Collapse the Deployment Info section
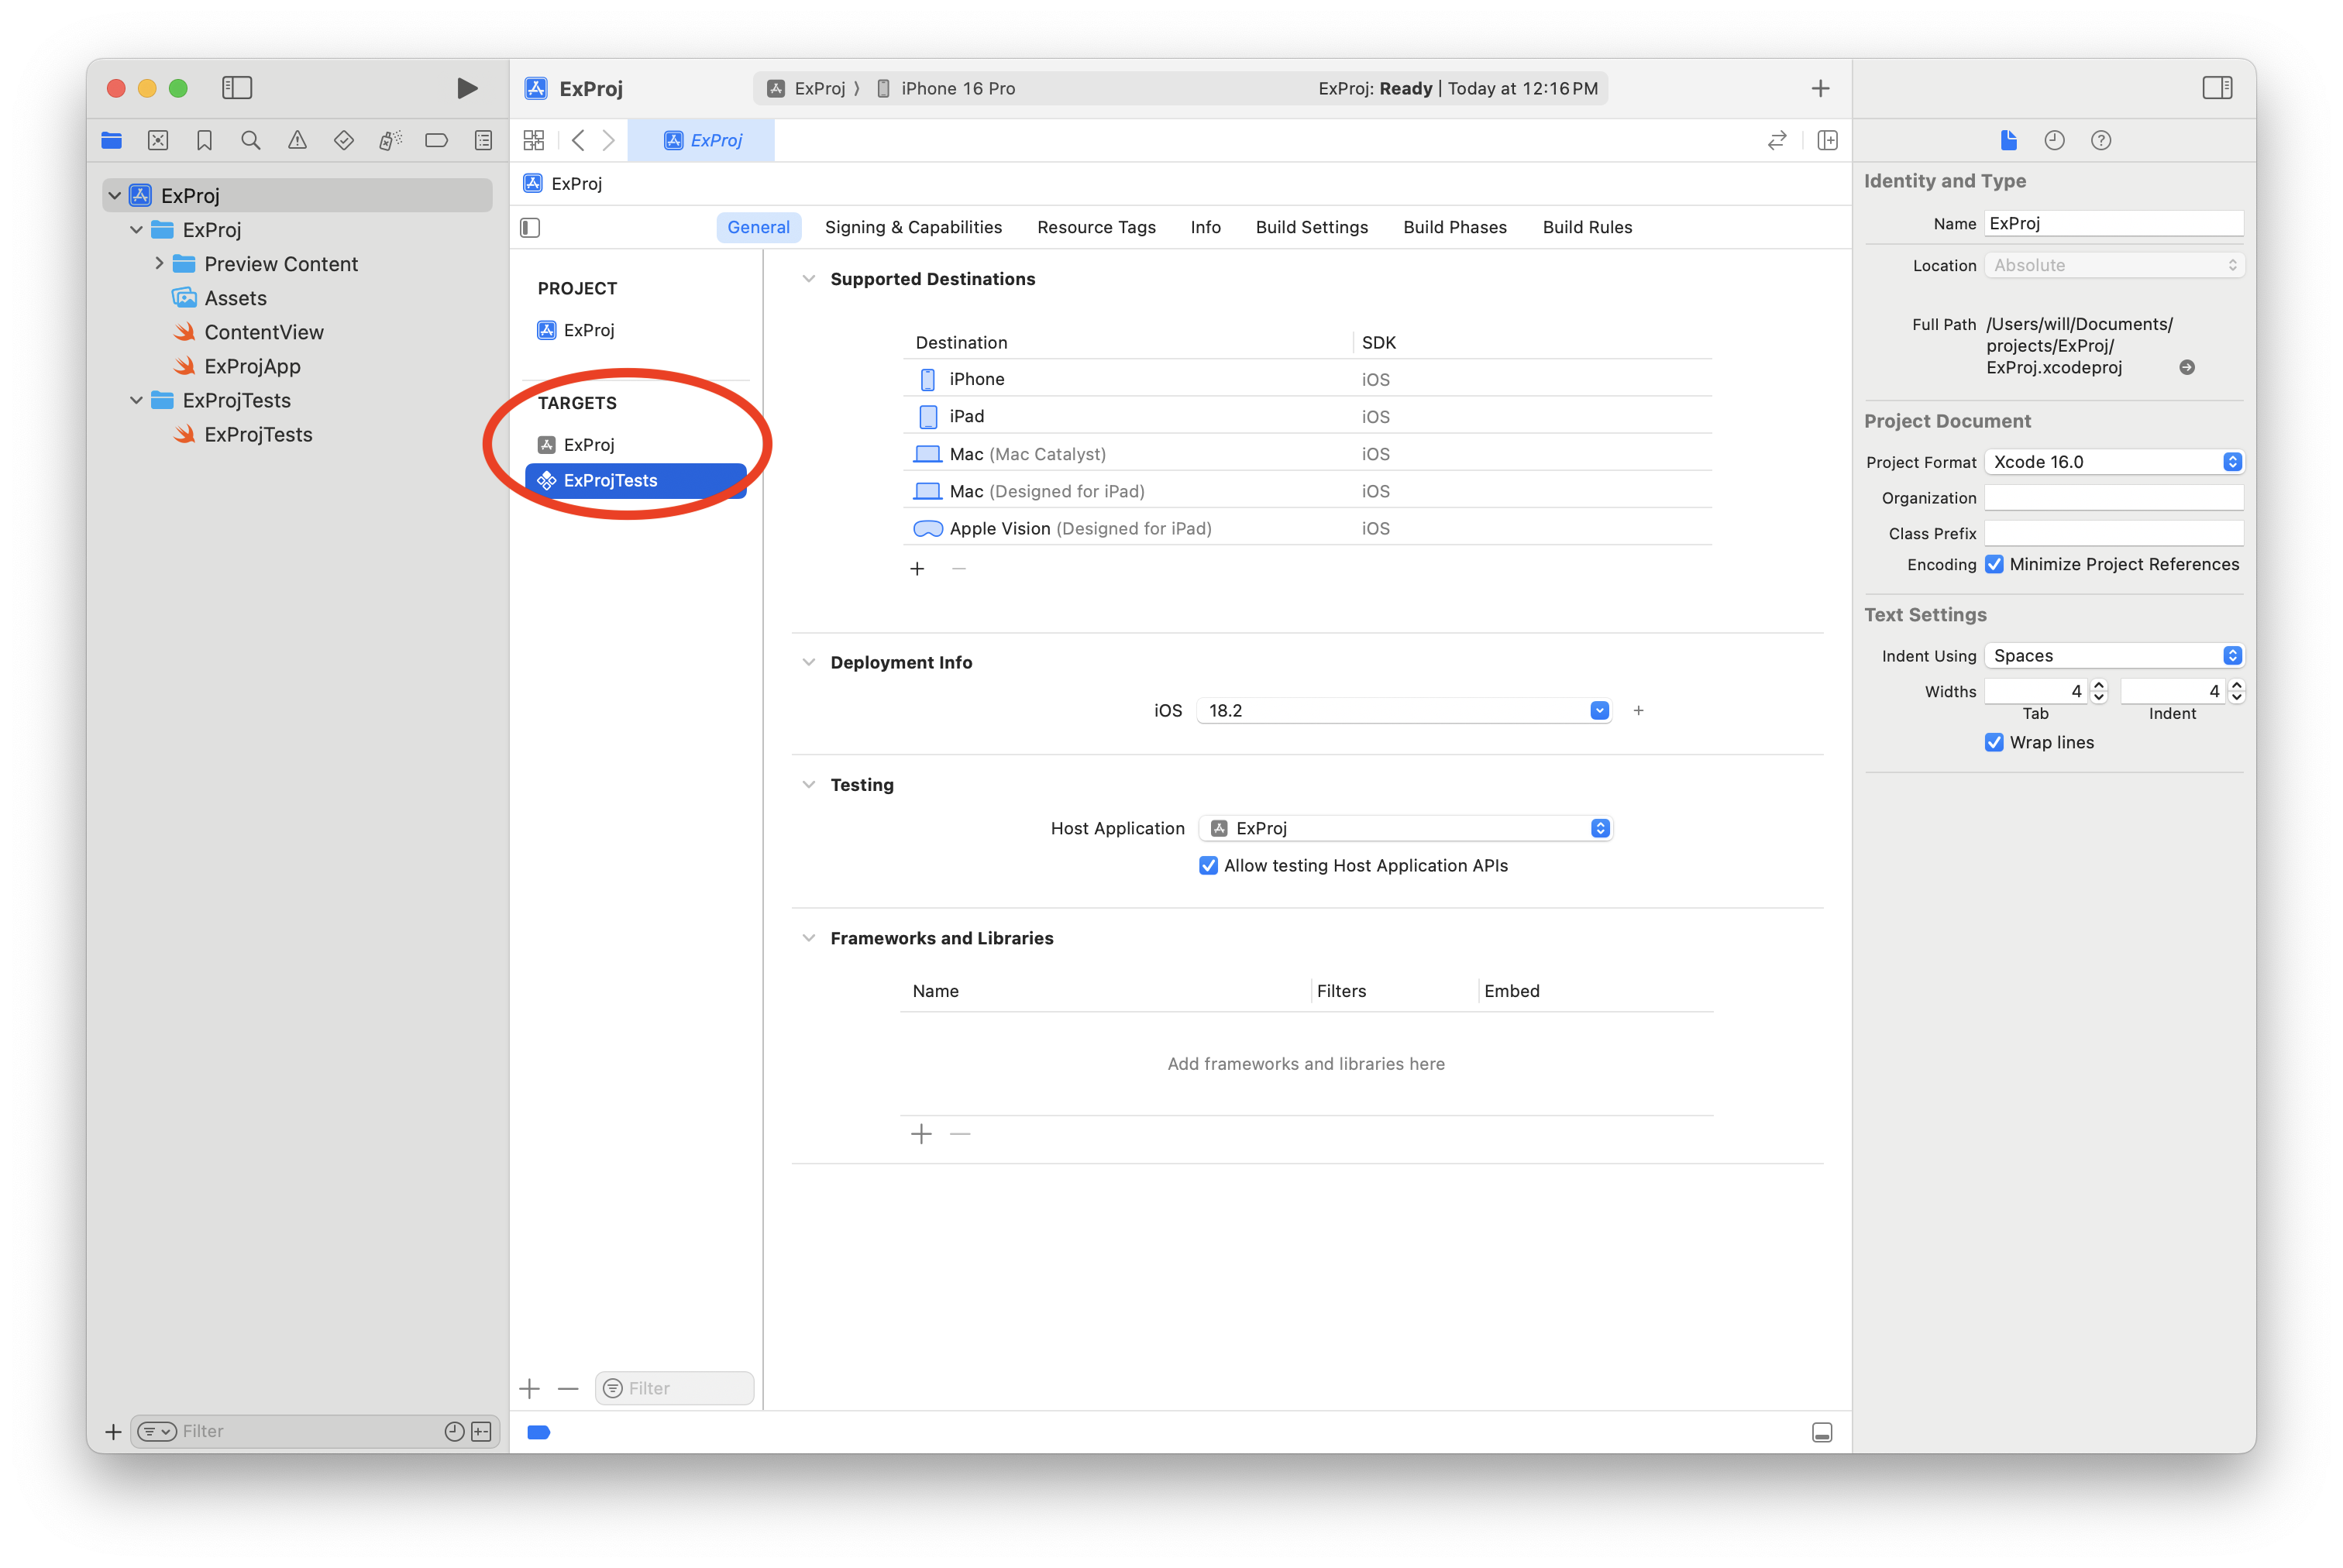The height and width of the screenshot is (1568, 2343). pos(808,662)
